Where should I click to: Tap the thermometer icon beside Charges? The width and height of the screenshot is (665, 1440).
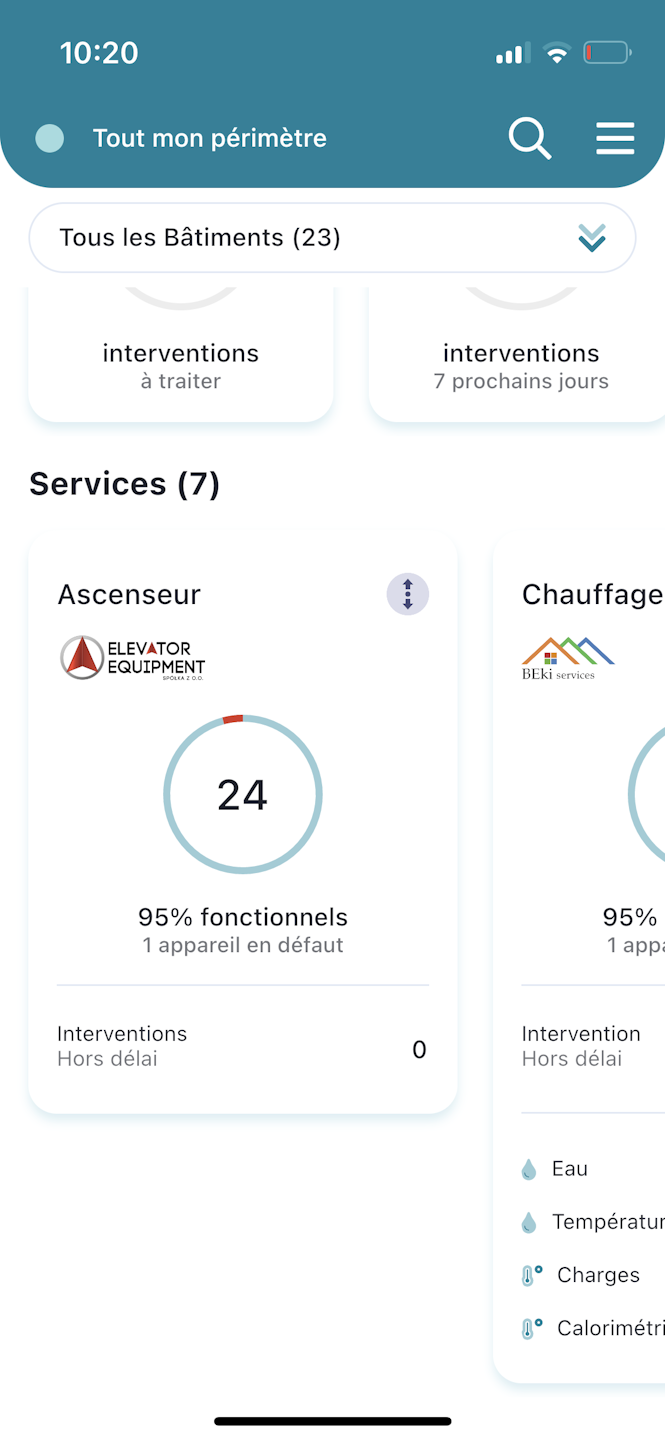tap(531, 1276)
